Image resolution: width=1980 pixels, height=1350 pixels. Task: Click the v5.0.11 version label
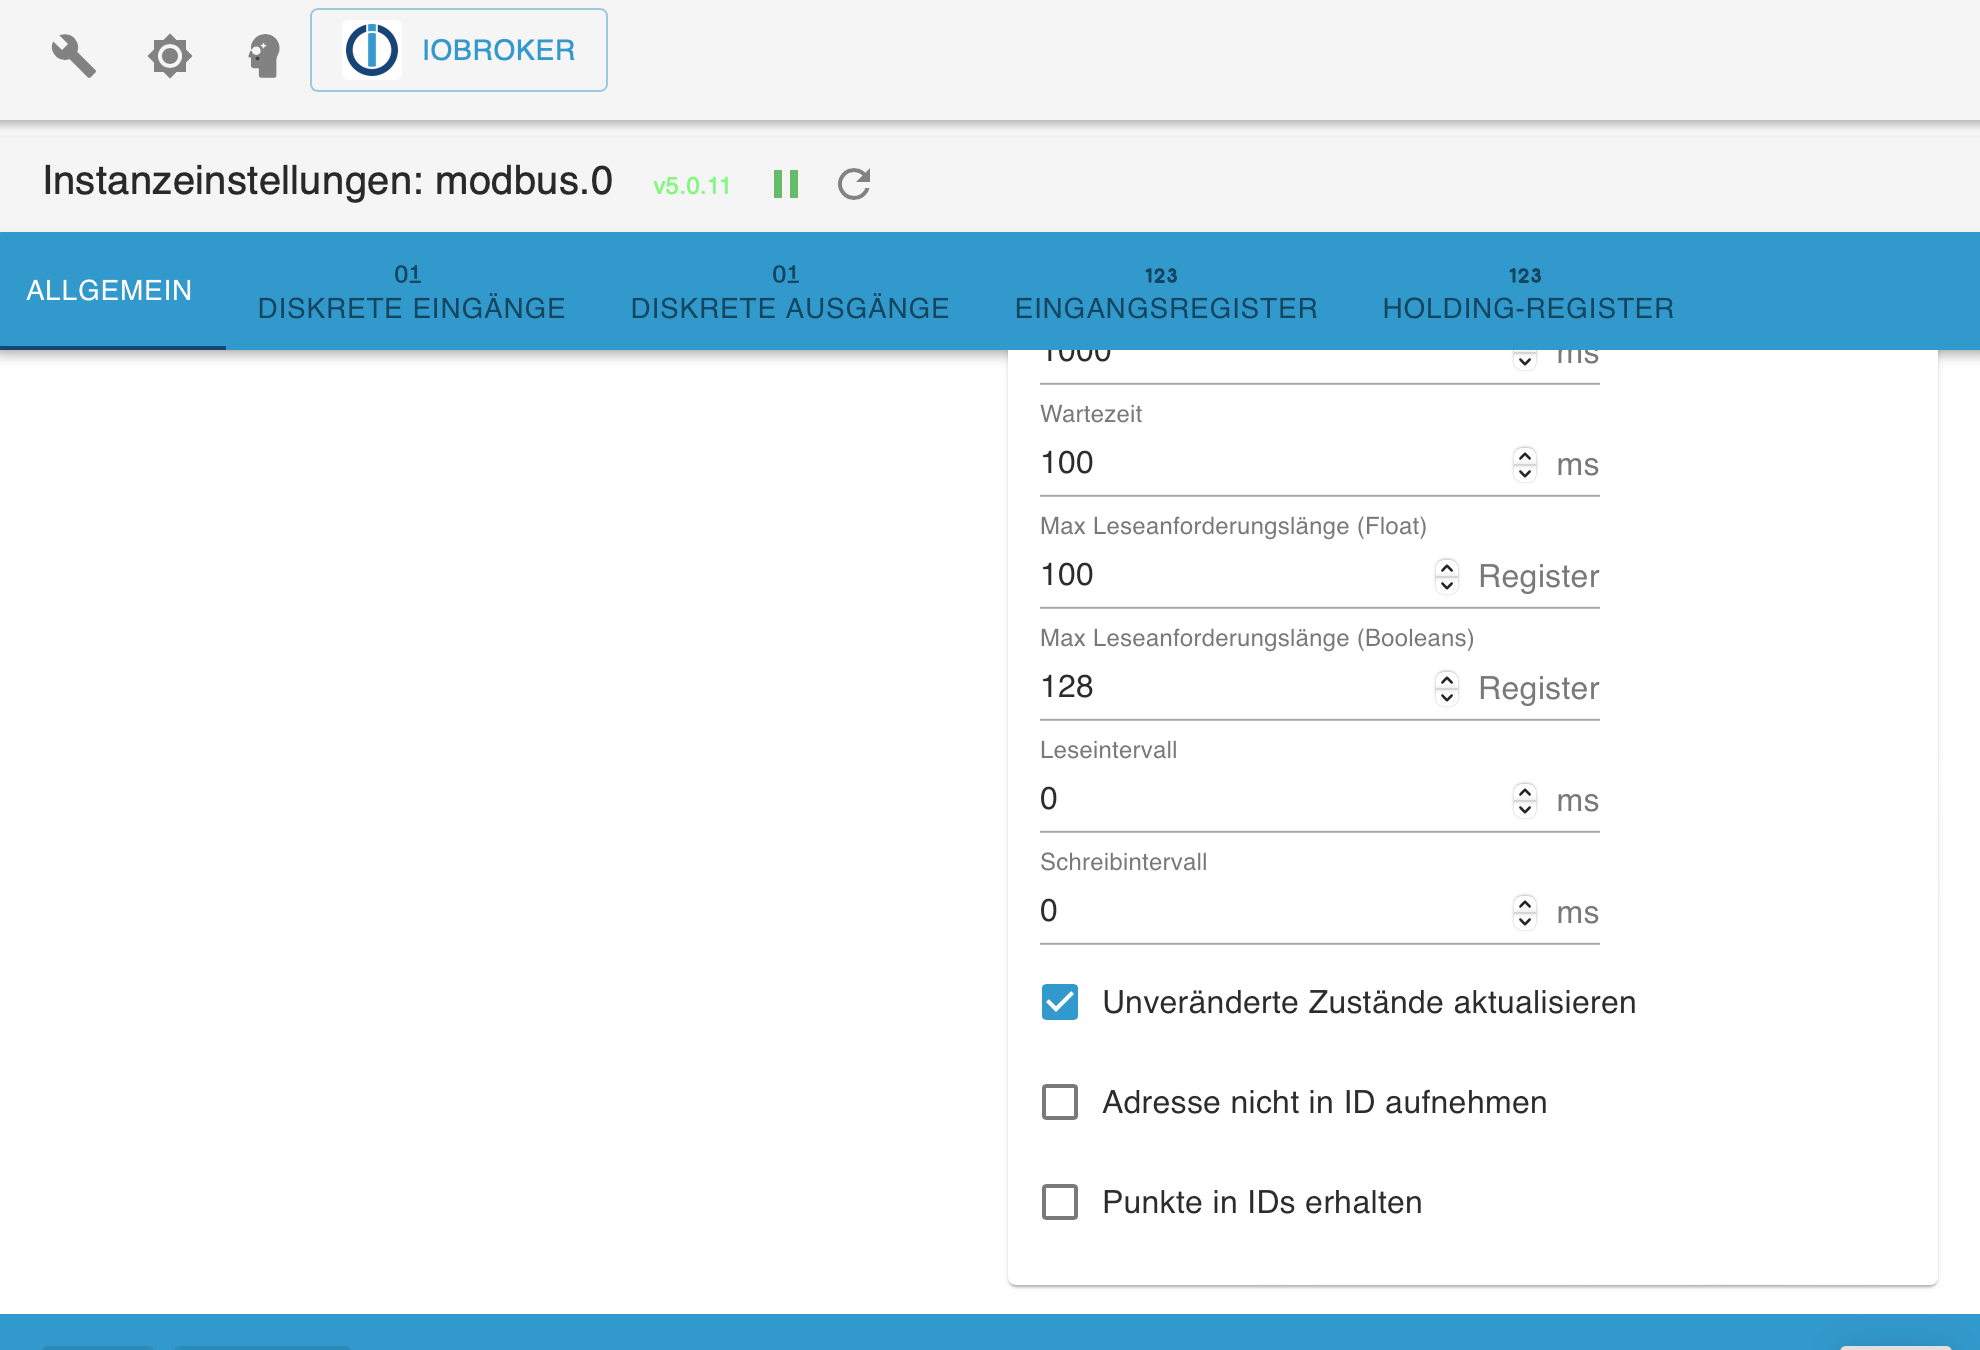pyautogui.click(x=691, y=186)
